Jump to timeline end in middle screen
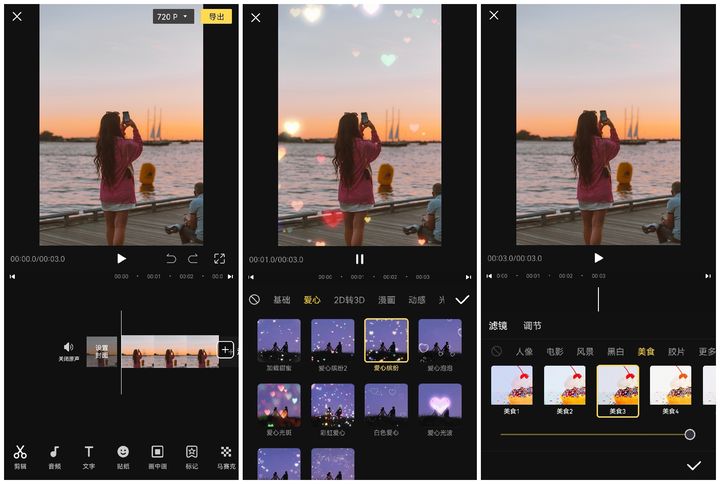Viewport: 720px width, 484px height. 468,277
